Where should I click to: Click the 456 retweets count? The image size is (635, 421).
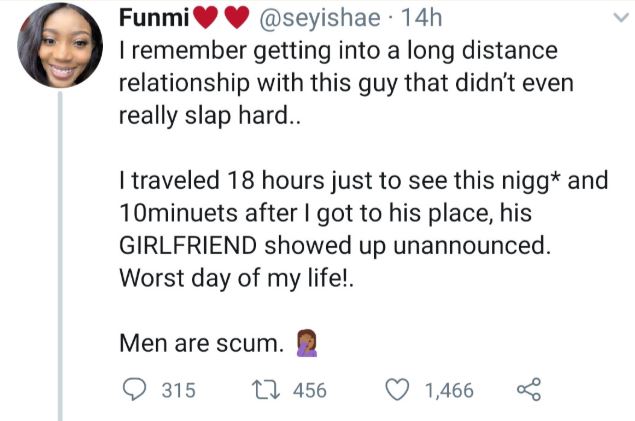(x=309, y=390)
